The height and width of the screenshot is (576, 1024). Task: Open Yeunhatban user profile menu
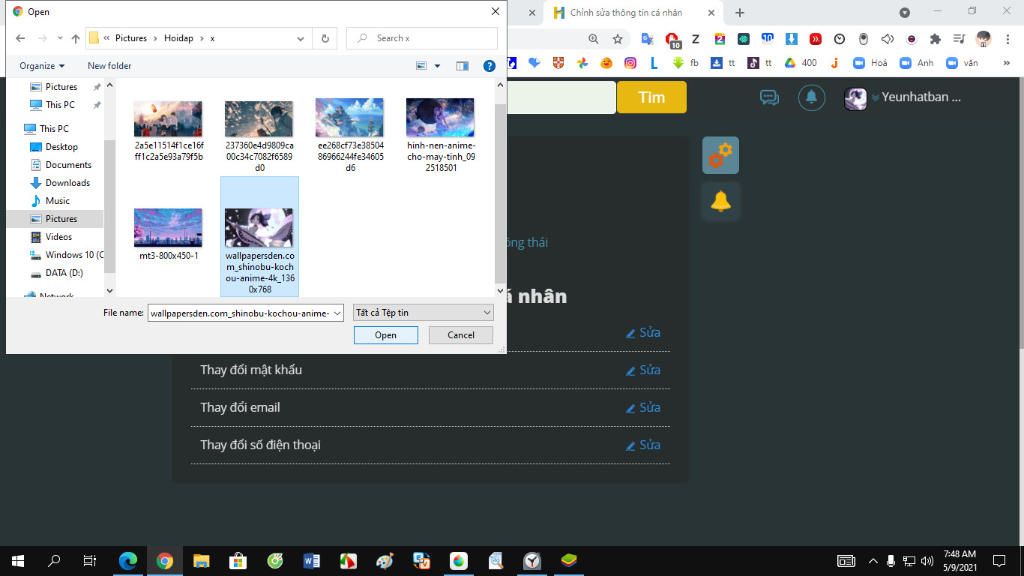point(903,97)
